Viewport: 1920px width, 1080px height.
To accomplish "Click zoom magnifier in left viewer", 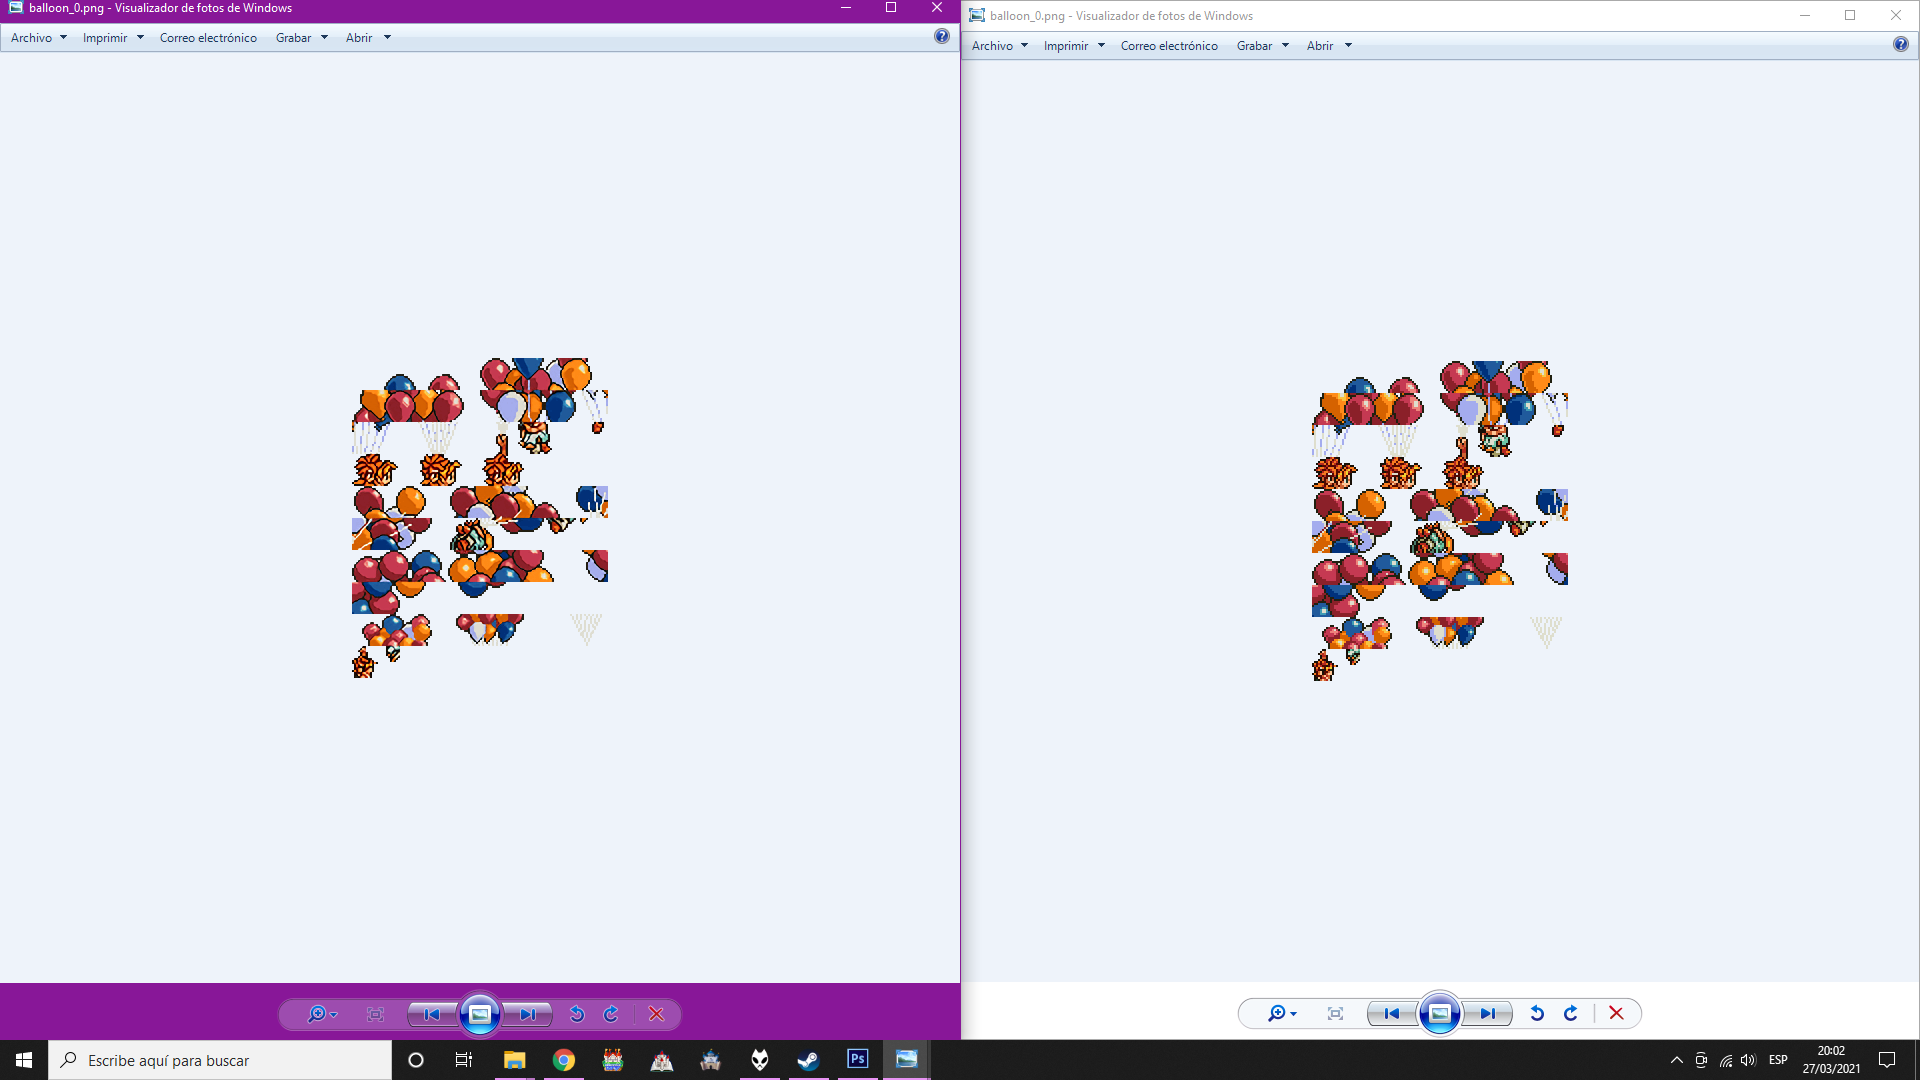I will tap(317, 1014).
